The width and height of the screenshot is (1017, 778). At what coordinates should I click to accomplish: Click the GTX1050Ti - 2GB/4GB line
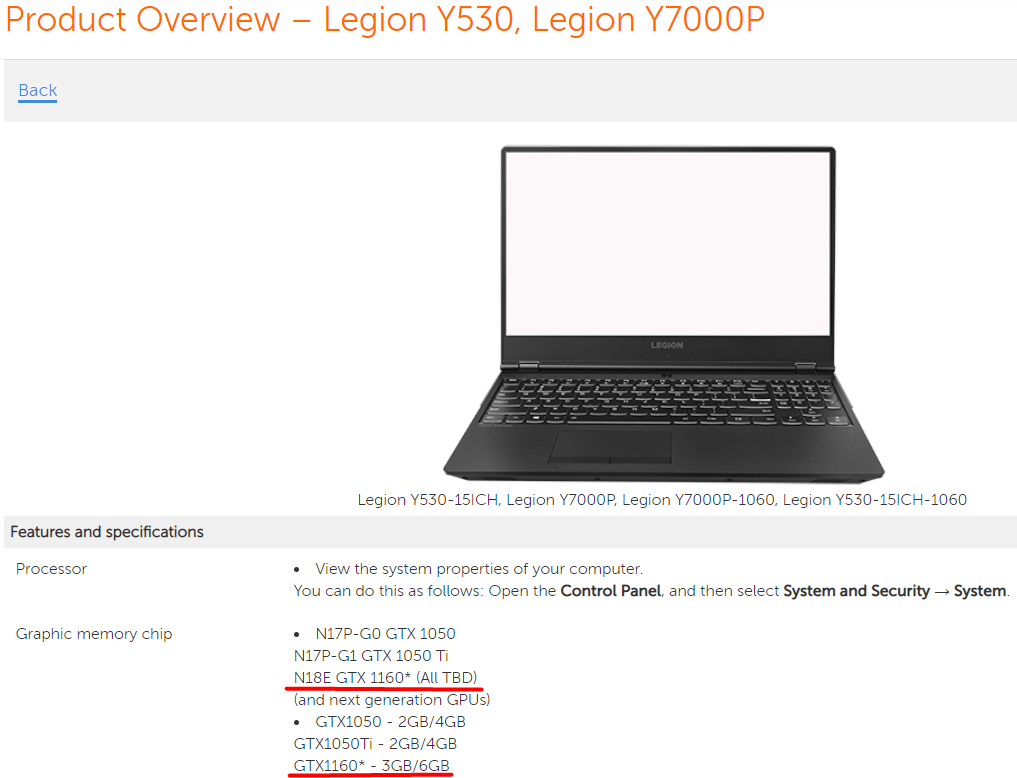(376, 744)
